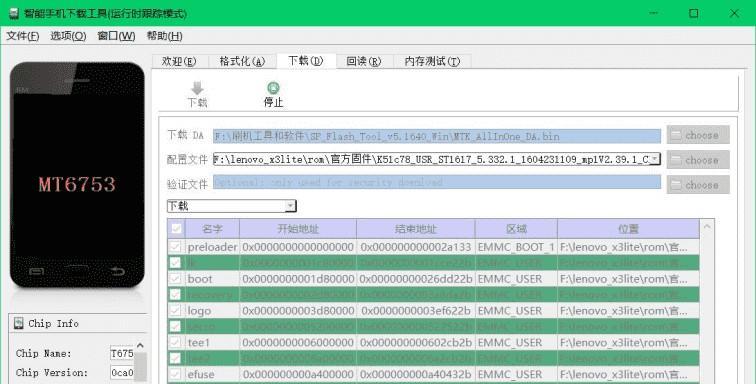
Task: Switch to the 内存测试(T) tab
Action: click(432, 61)
